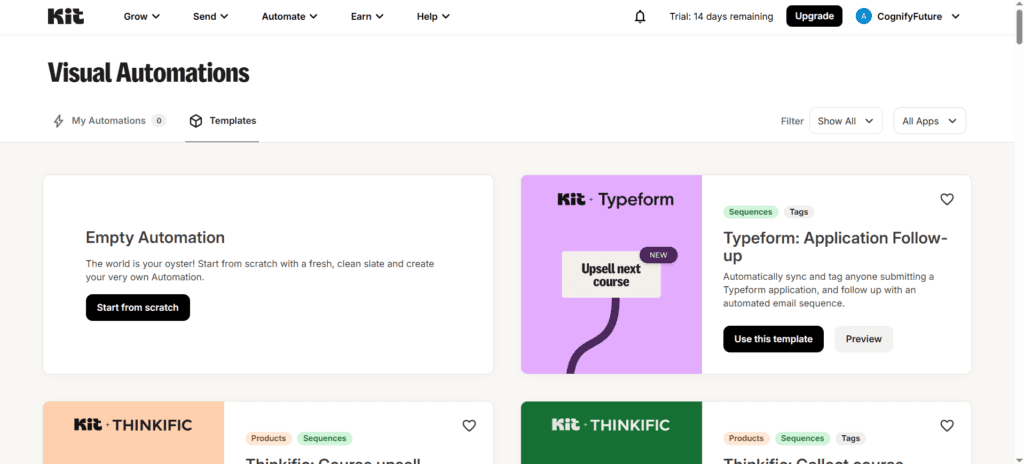The image size is (1024, 464).
Task: Open the Show All filter dropdown
Action: 846,121
